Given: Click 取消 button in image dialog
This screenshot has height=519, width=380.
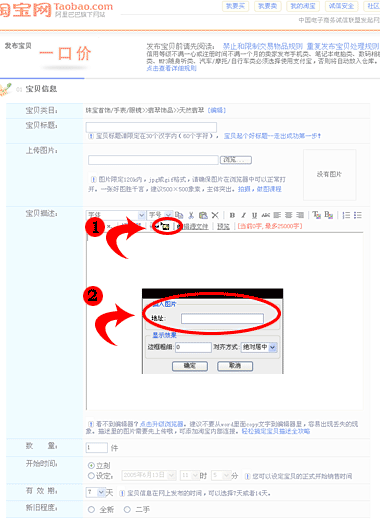Looking at the screenshot, I should (235, 366).
